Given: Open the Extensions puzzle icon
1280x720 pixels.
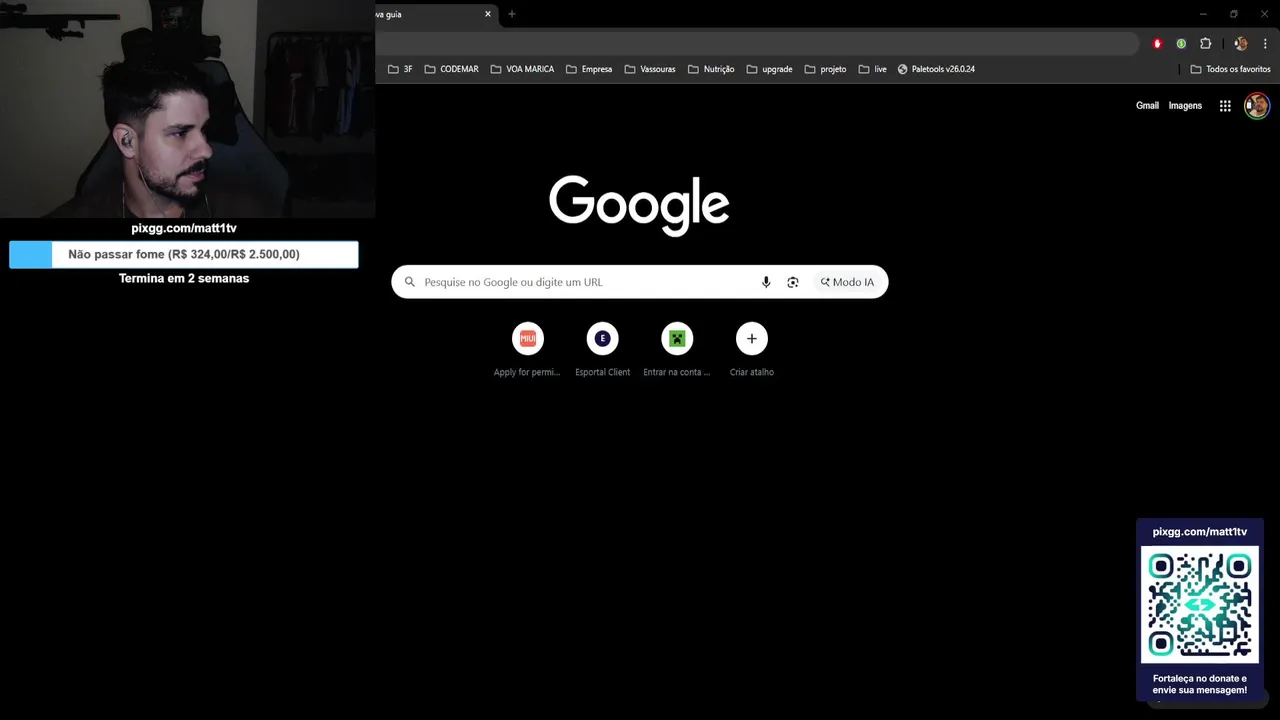Looking at the screenshot, I should 1205,44.
